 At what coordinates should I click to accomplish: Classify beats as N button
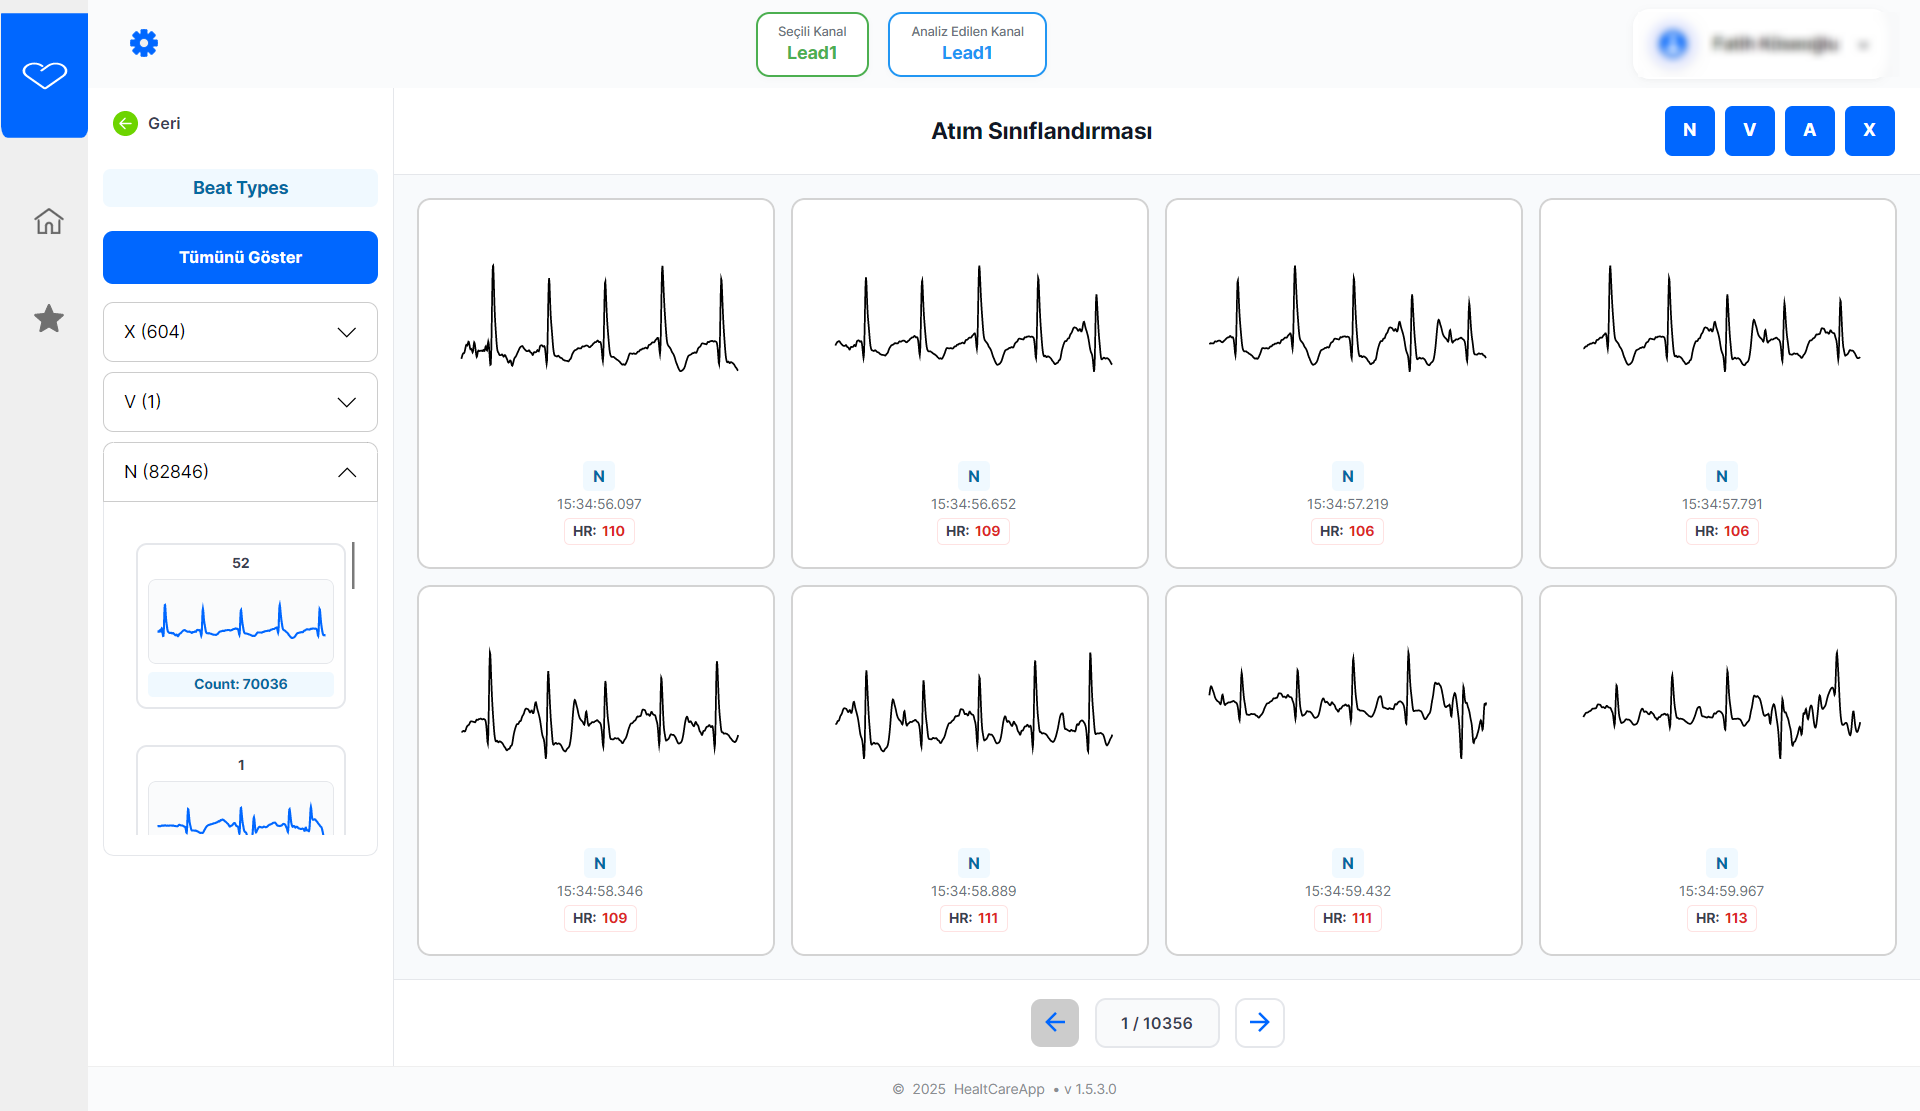click(x=1689, y=130)
